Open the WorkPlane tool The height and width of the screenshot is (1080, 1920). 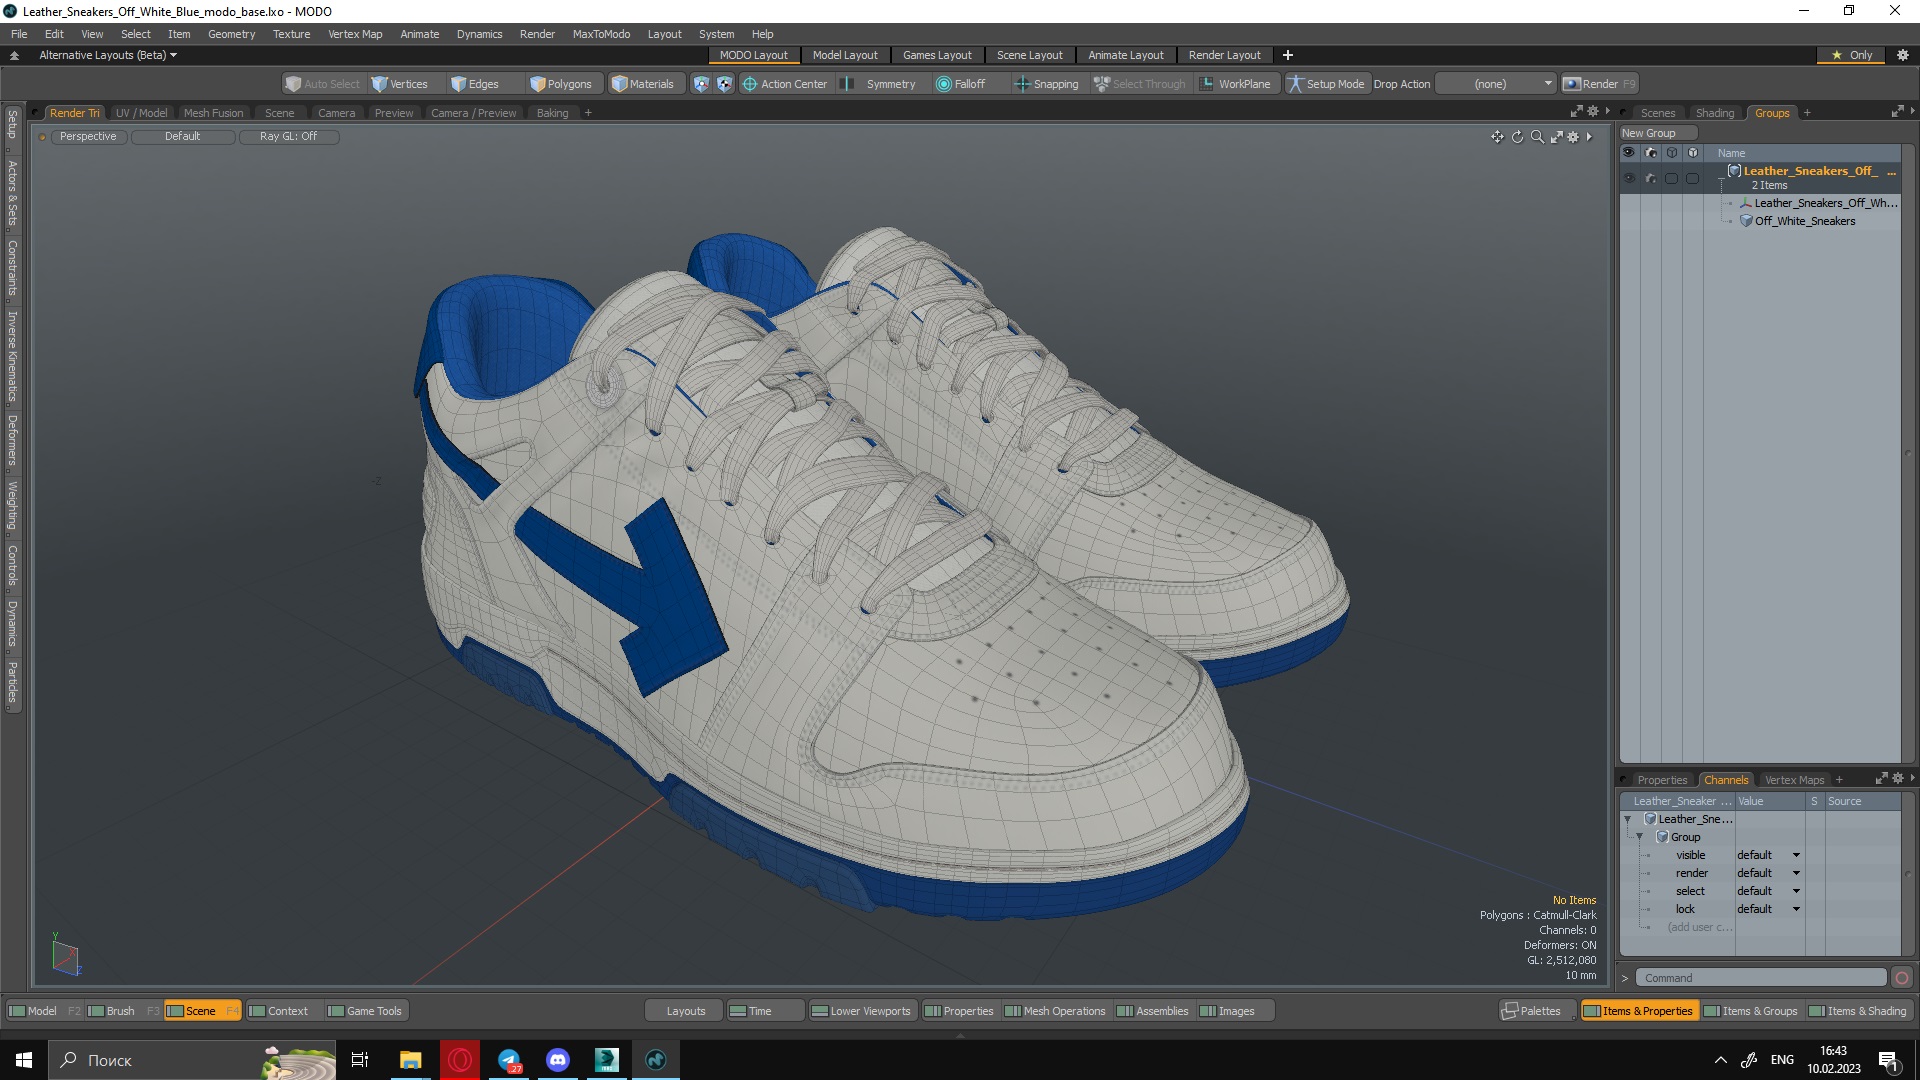(1236, 84)
